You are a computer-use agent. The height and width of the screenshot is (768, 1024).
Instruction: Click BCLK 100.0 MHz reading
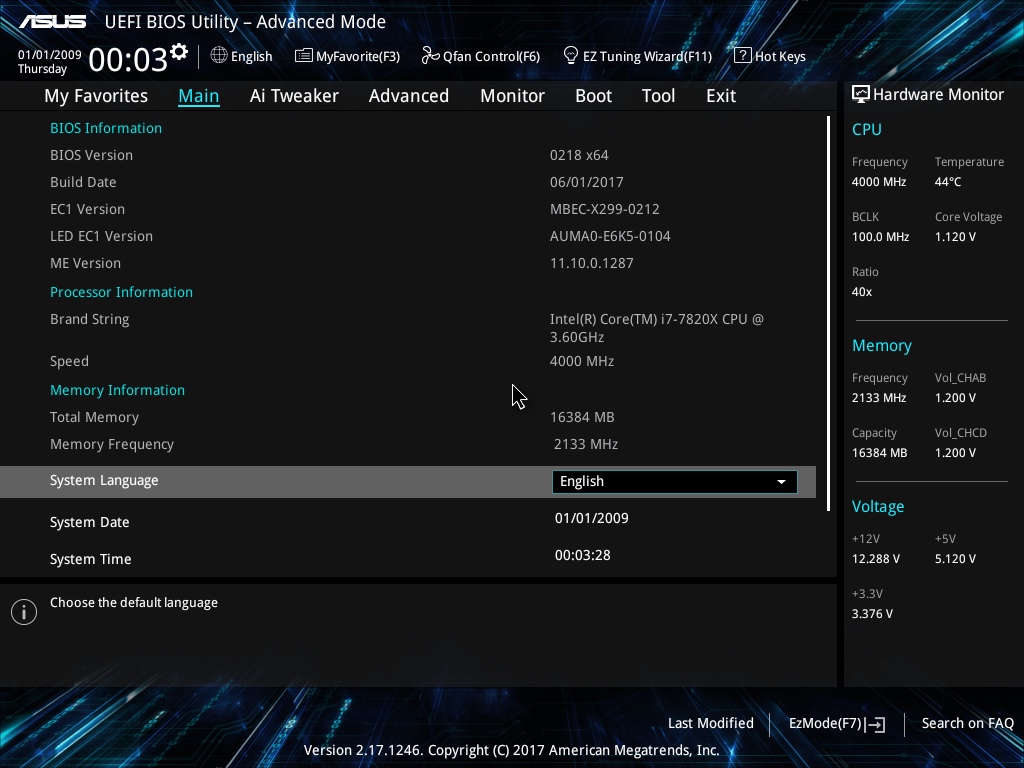click(880, 237)
